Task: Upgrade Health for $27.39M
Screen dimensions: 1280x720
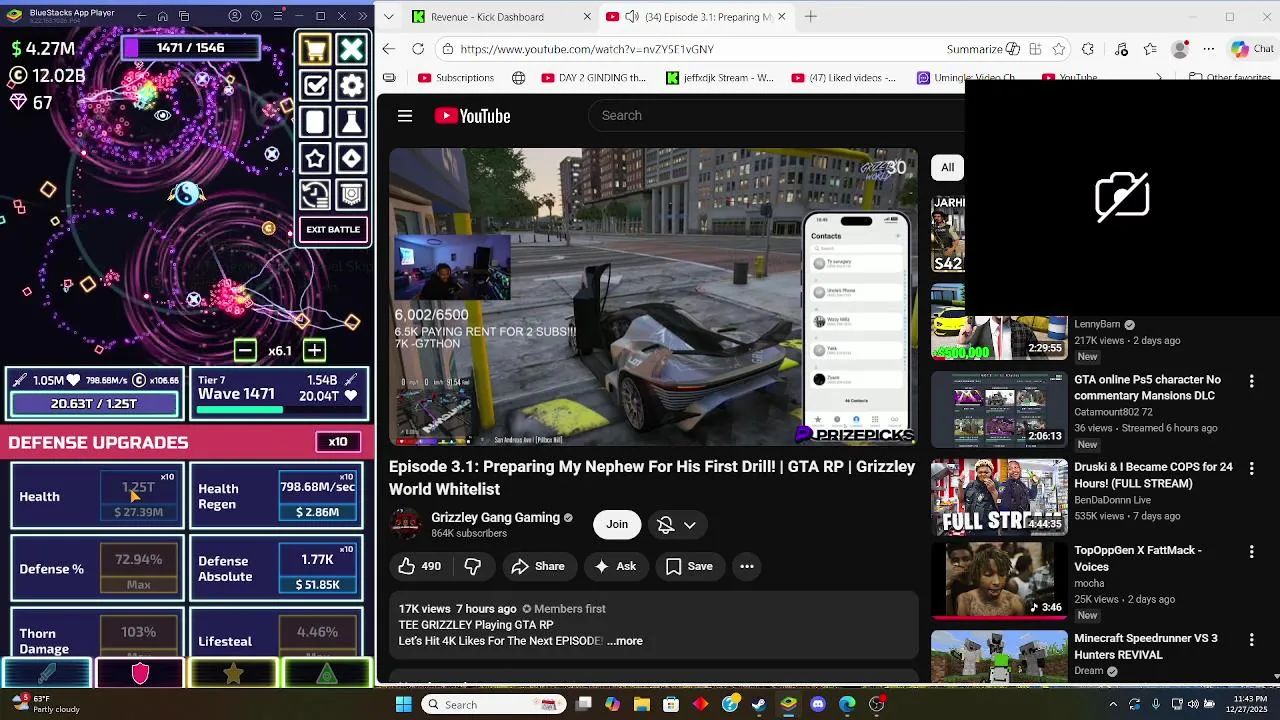Action: (x=138, y=496)
